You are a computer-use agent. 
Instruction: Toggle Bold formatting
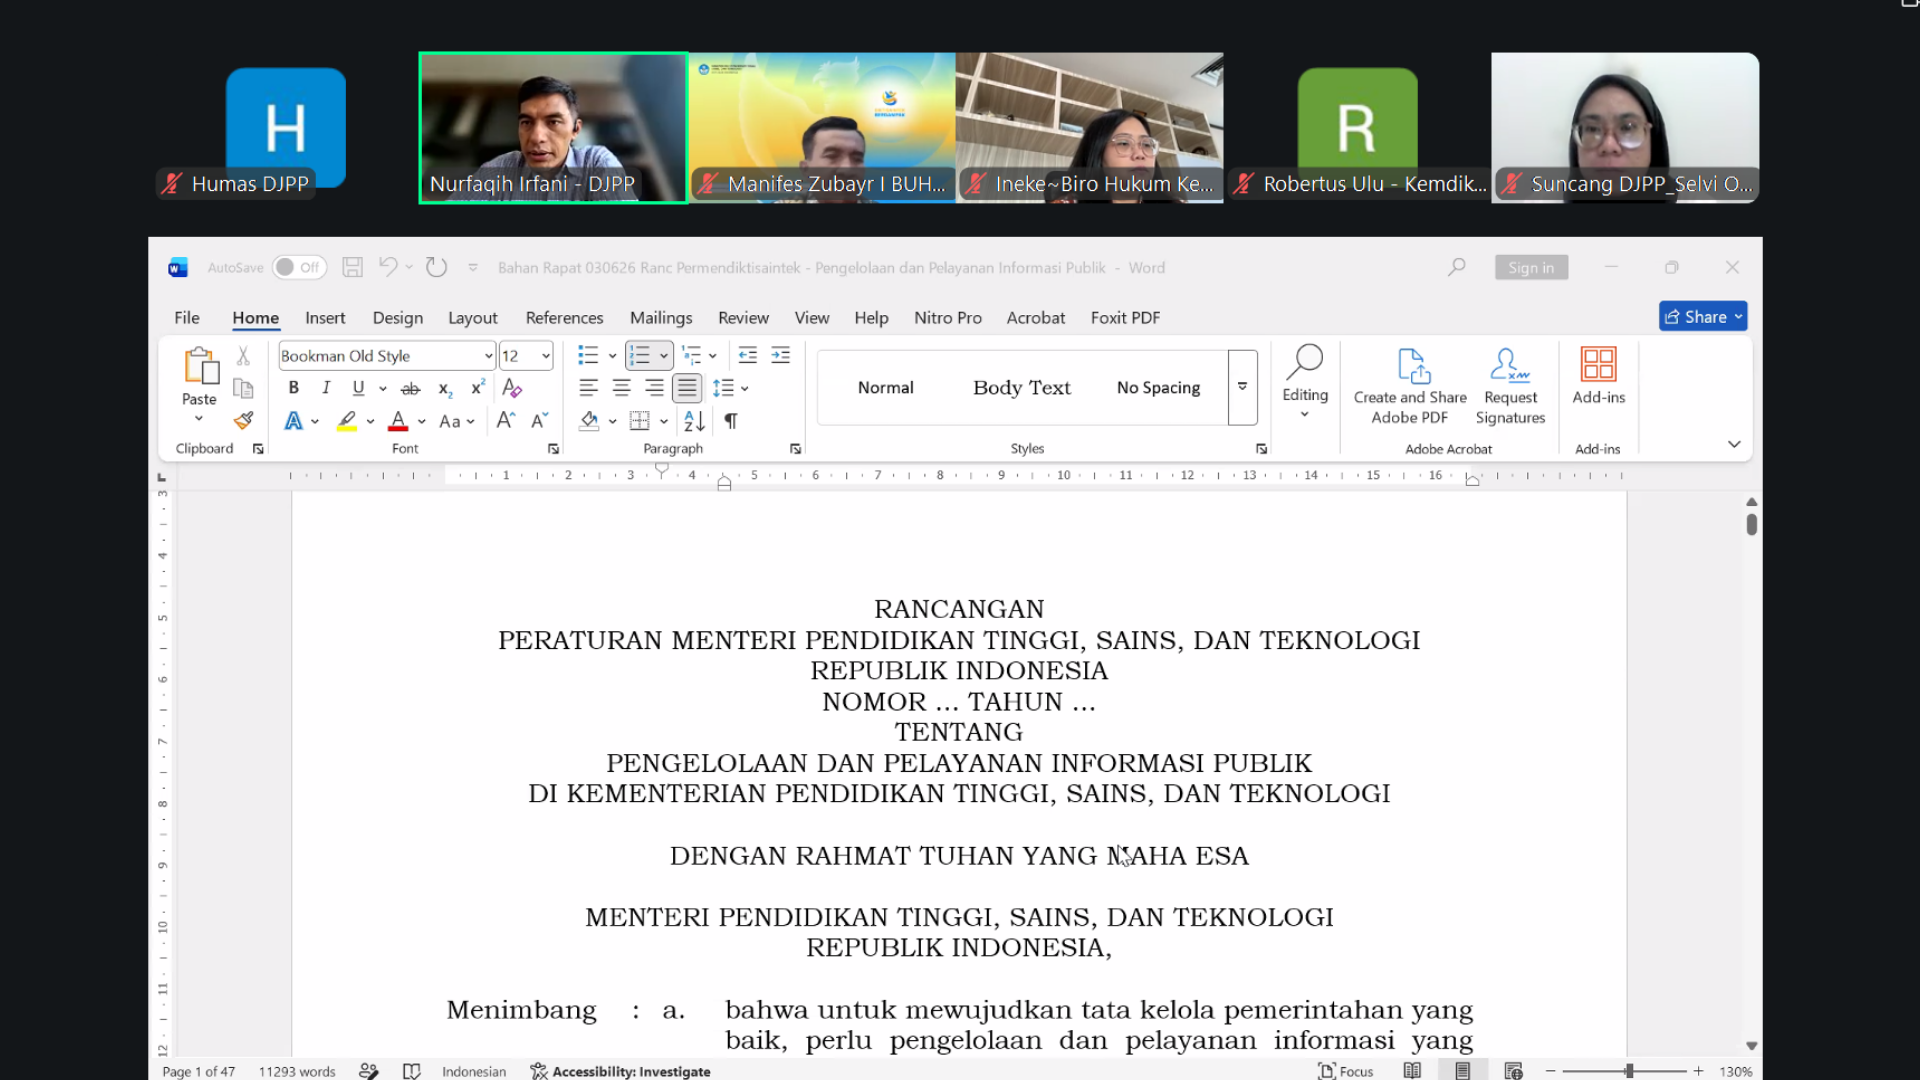[293, 388]
